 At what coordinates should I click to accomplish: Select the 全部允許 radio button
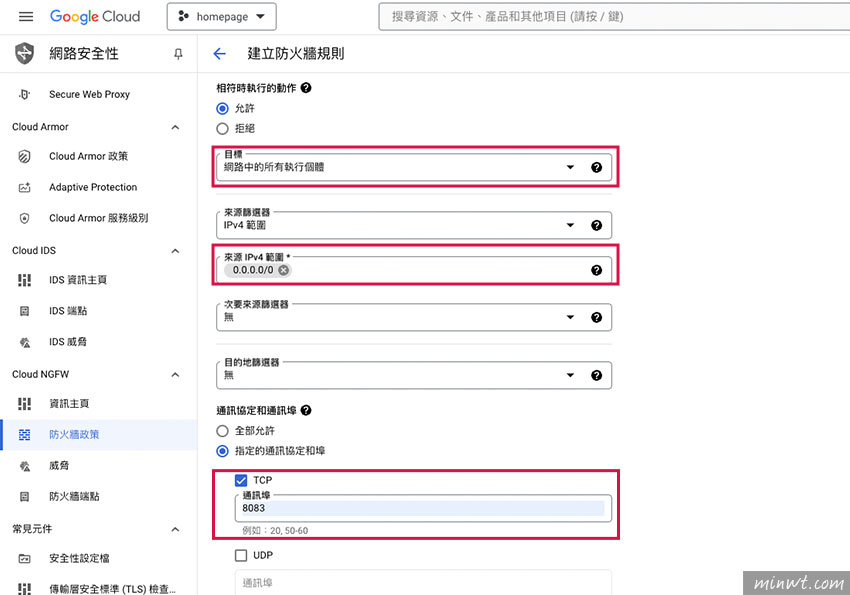[222, 431]
